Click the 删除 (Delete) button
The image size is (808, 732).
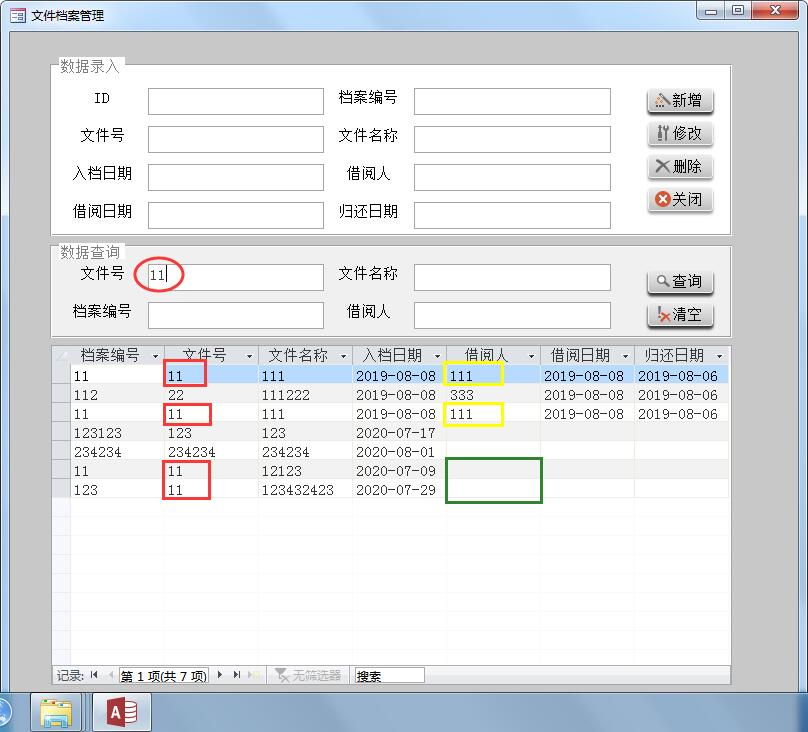pos(680,166)
